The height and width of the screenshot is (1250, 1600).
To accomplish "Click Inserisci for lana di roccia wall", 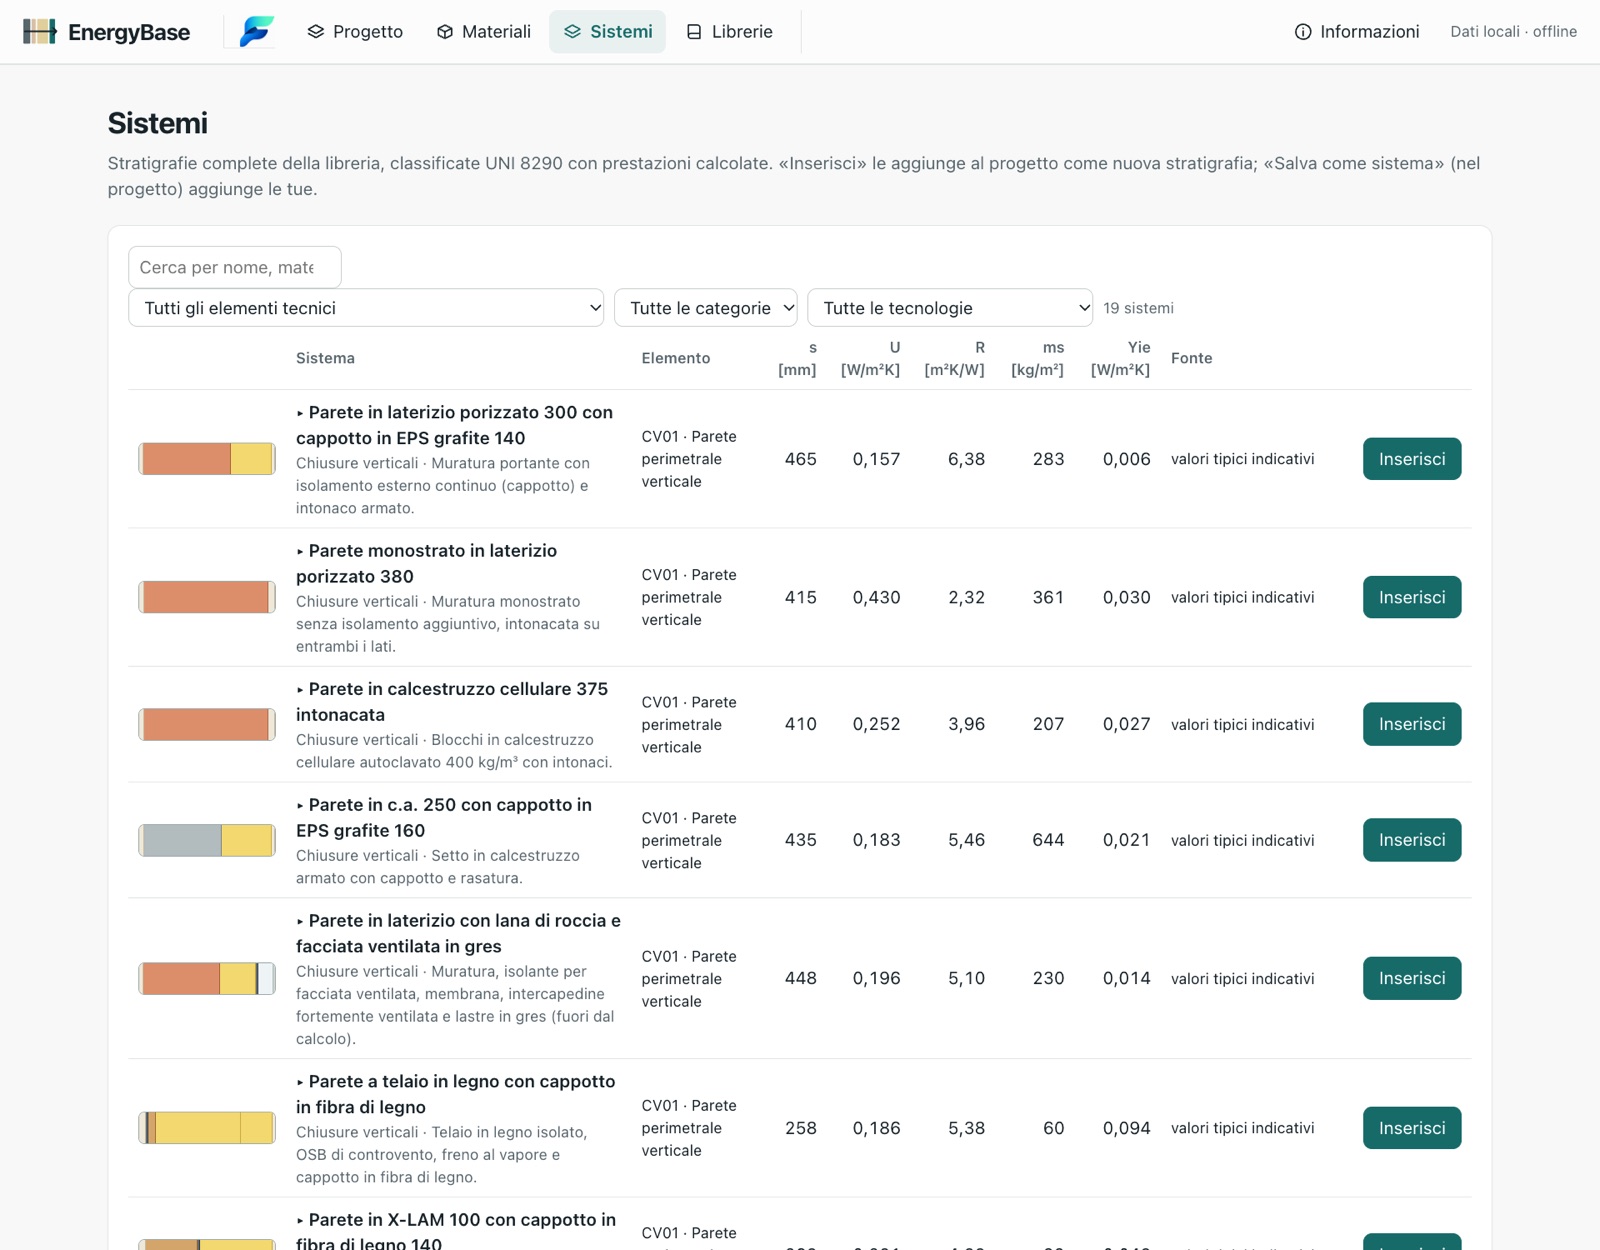I will 1412,978.
